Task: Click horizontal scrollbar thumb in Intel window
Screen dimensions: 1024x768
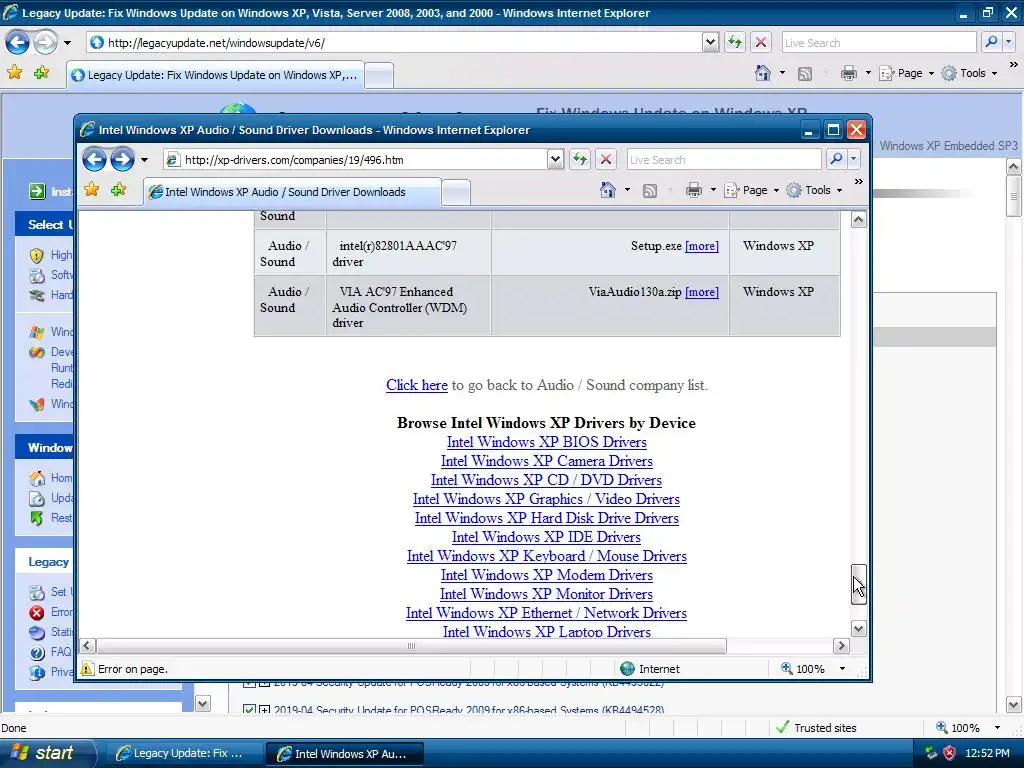Action: [x=411, y=646]
